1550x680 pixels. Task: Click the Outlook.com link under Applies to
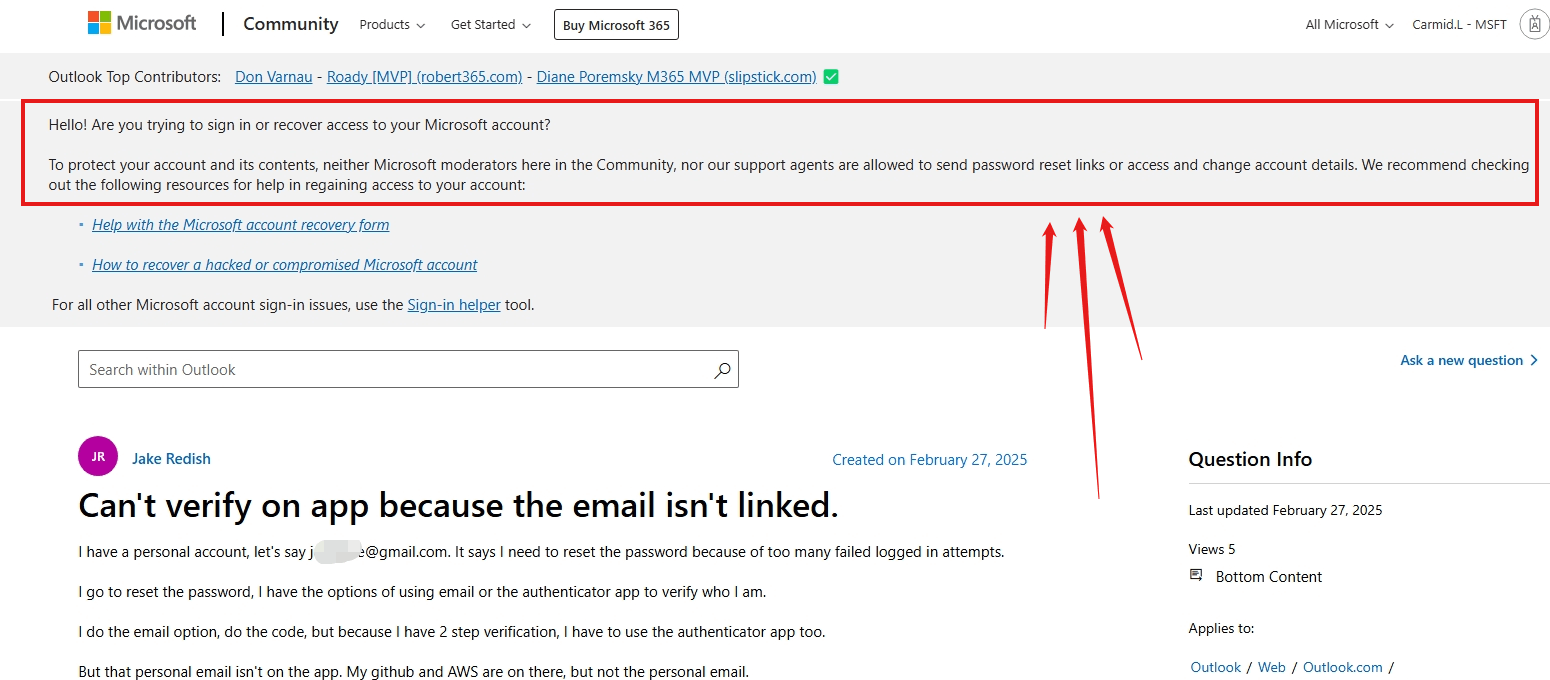point(1343,667)
